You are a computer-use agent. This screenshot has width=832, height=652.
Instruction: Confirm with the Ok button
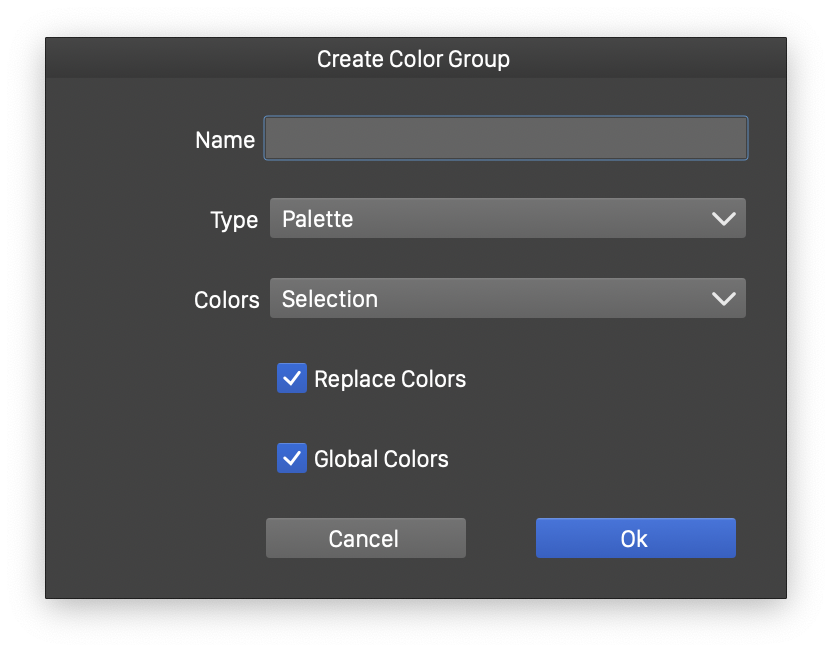pos(635,538)
